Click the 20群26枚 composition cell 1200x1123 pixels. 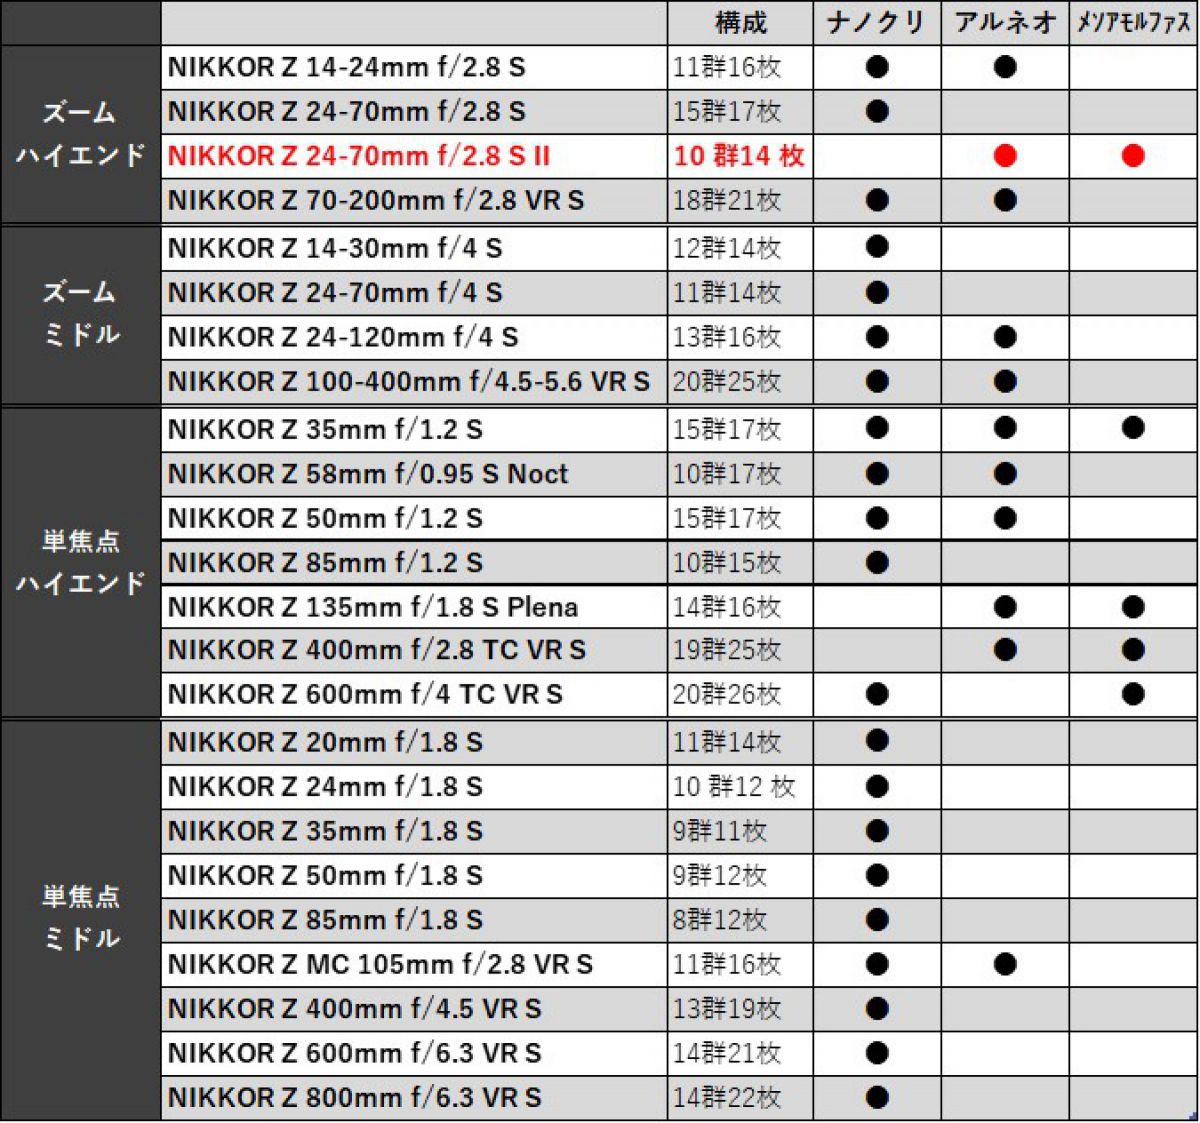(x=740, y=694)
